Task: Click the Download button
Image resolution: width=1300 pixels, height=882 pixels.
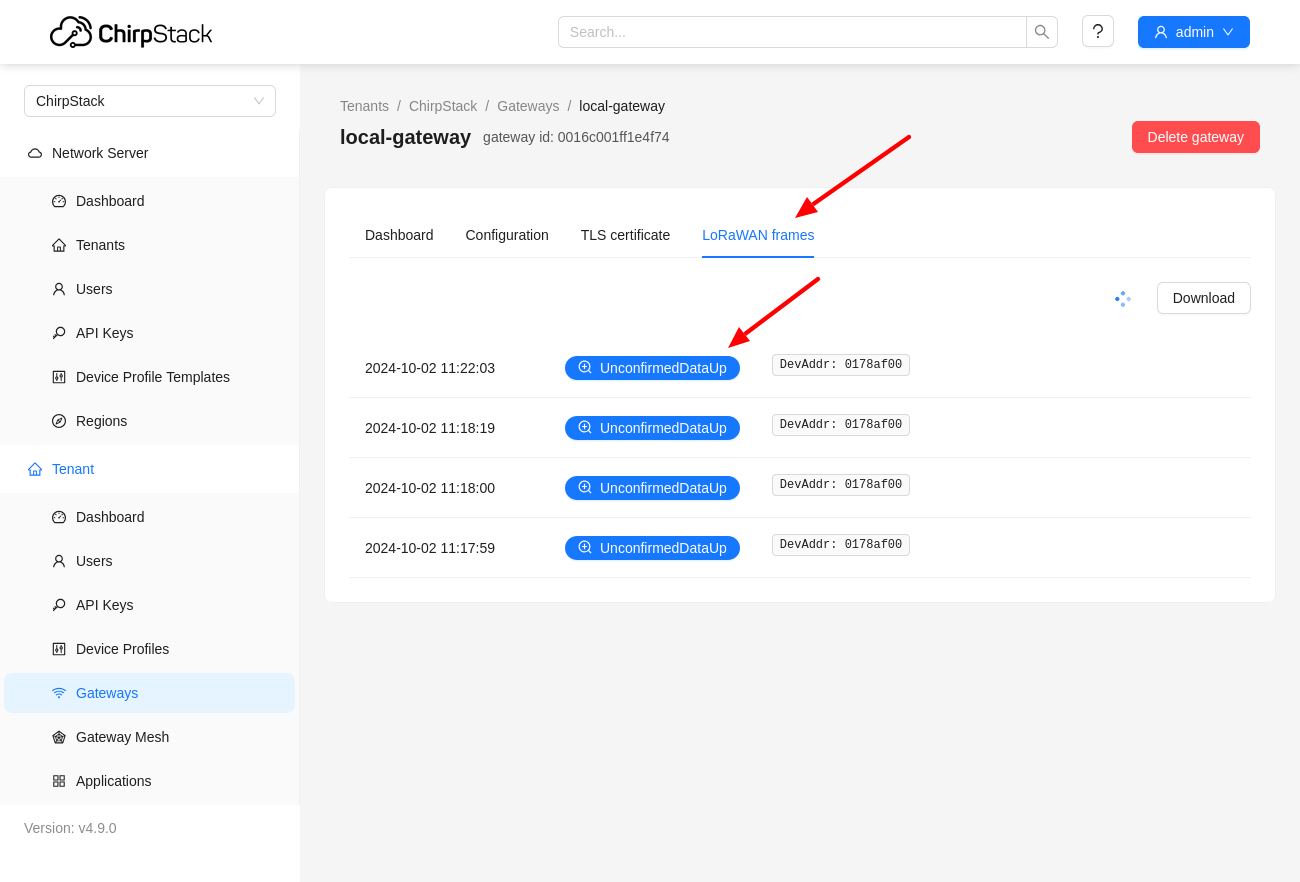Action: [x=1204, y=298]
